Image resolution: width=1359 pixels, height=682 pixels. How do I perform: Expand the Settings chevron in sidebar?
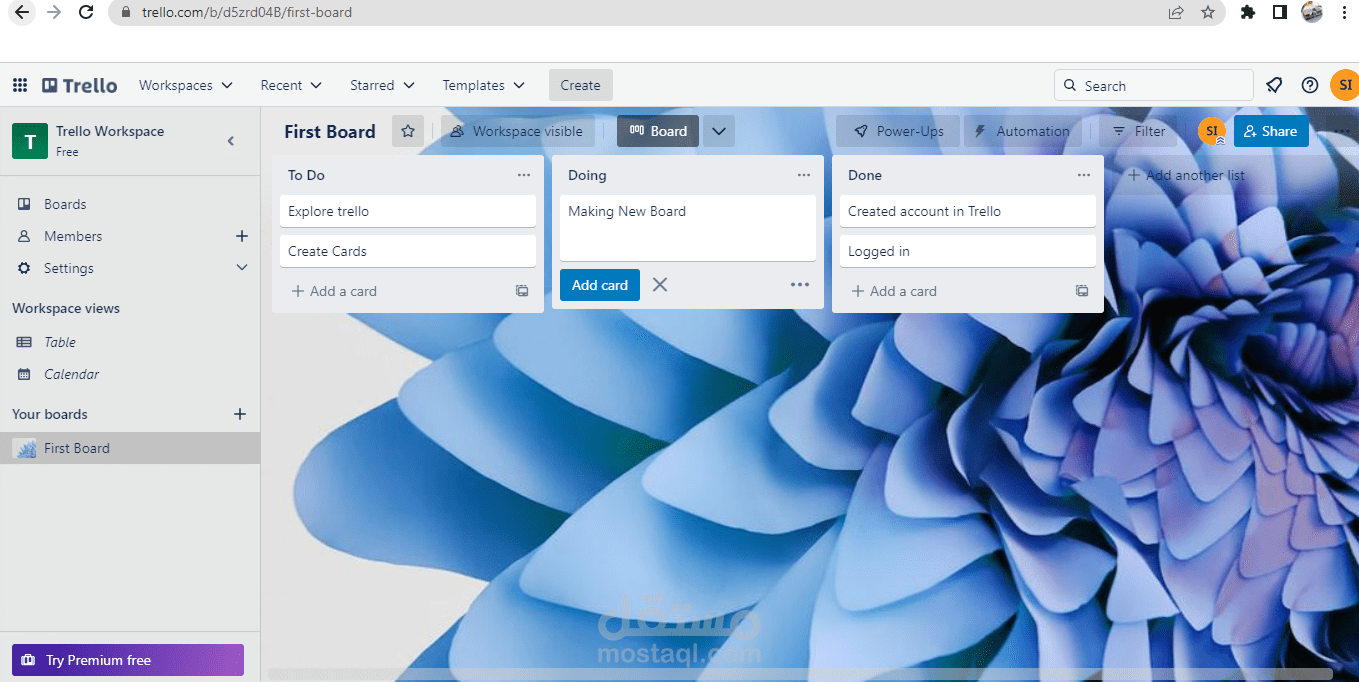click(x=241, y=268)
